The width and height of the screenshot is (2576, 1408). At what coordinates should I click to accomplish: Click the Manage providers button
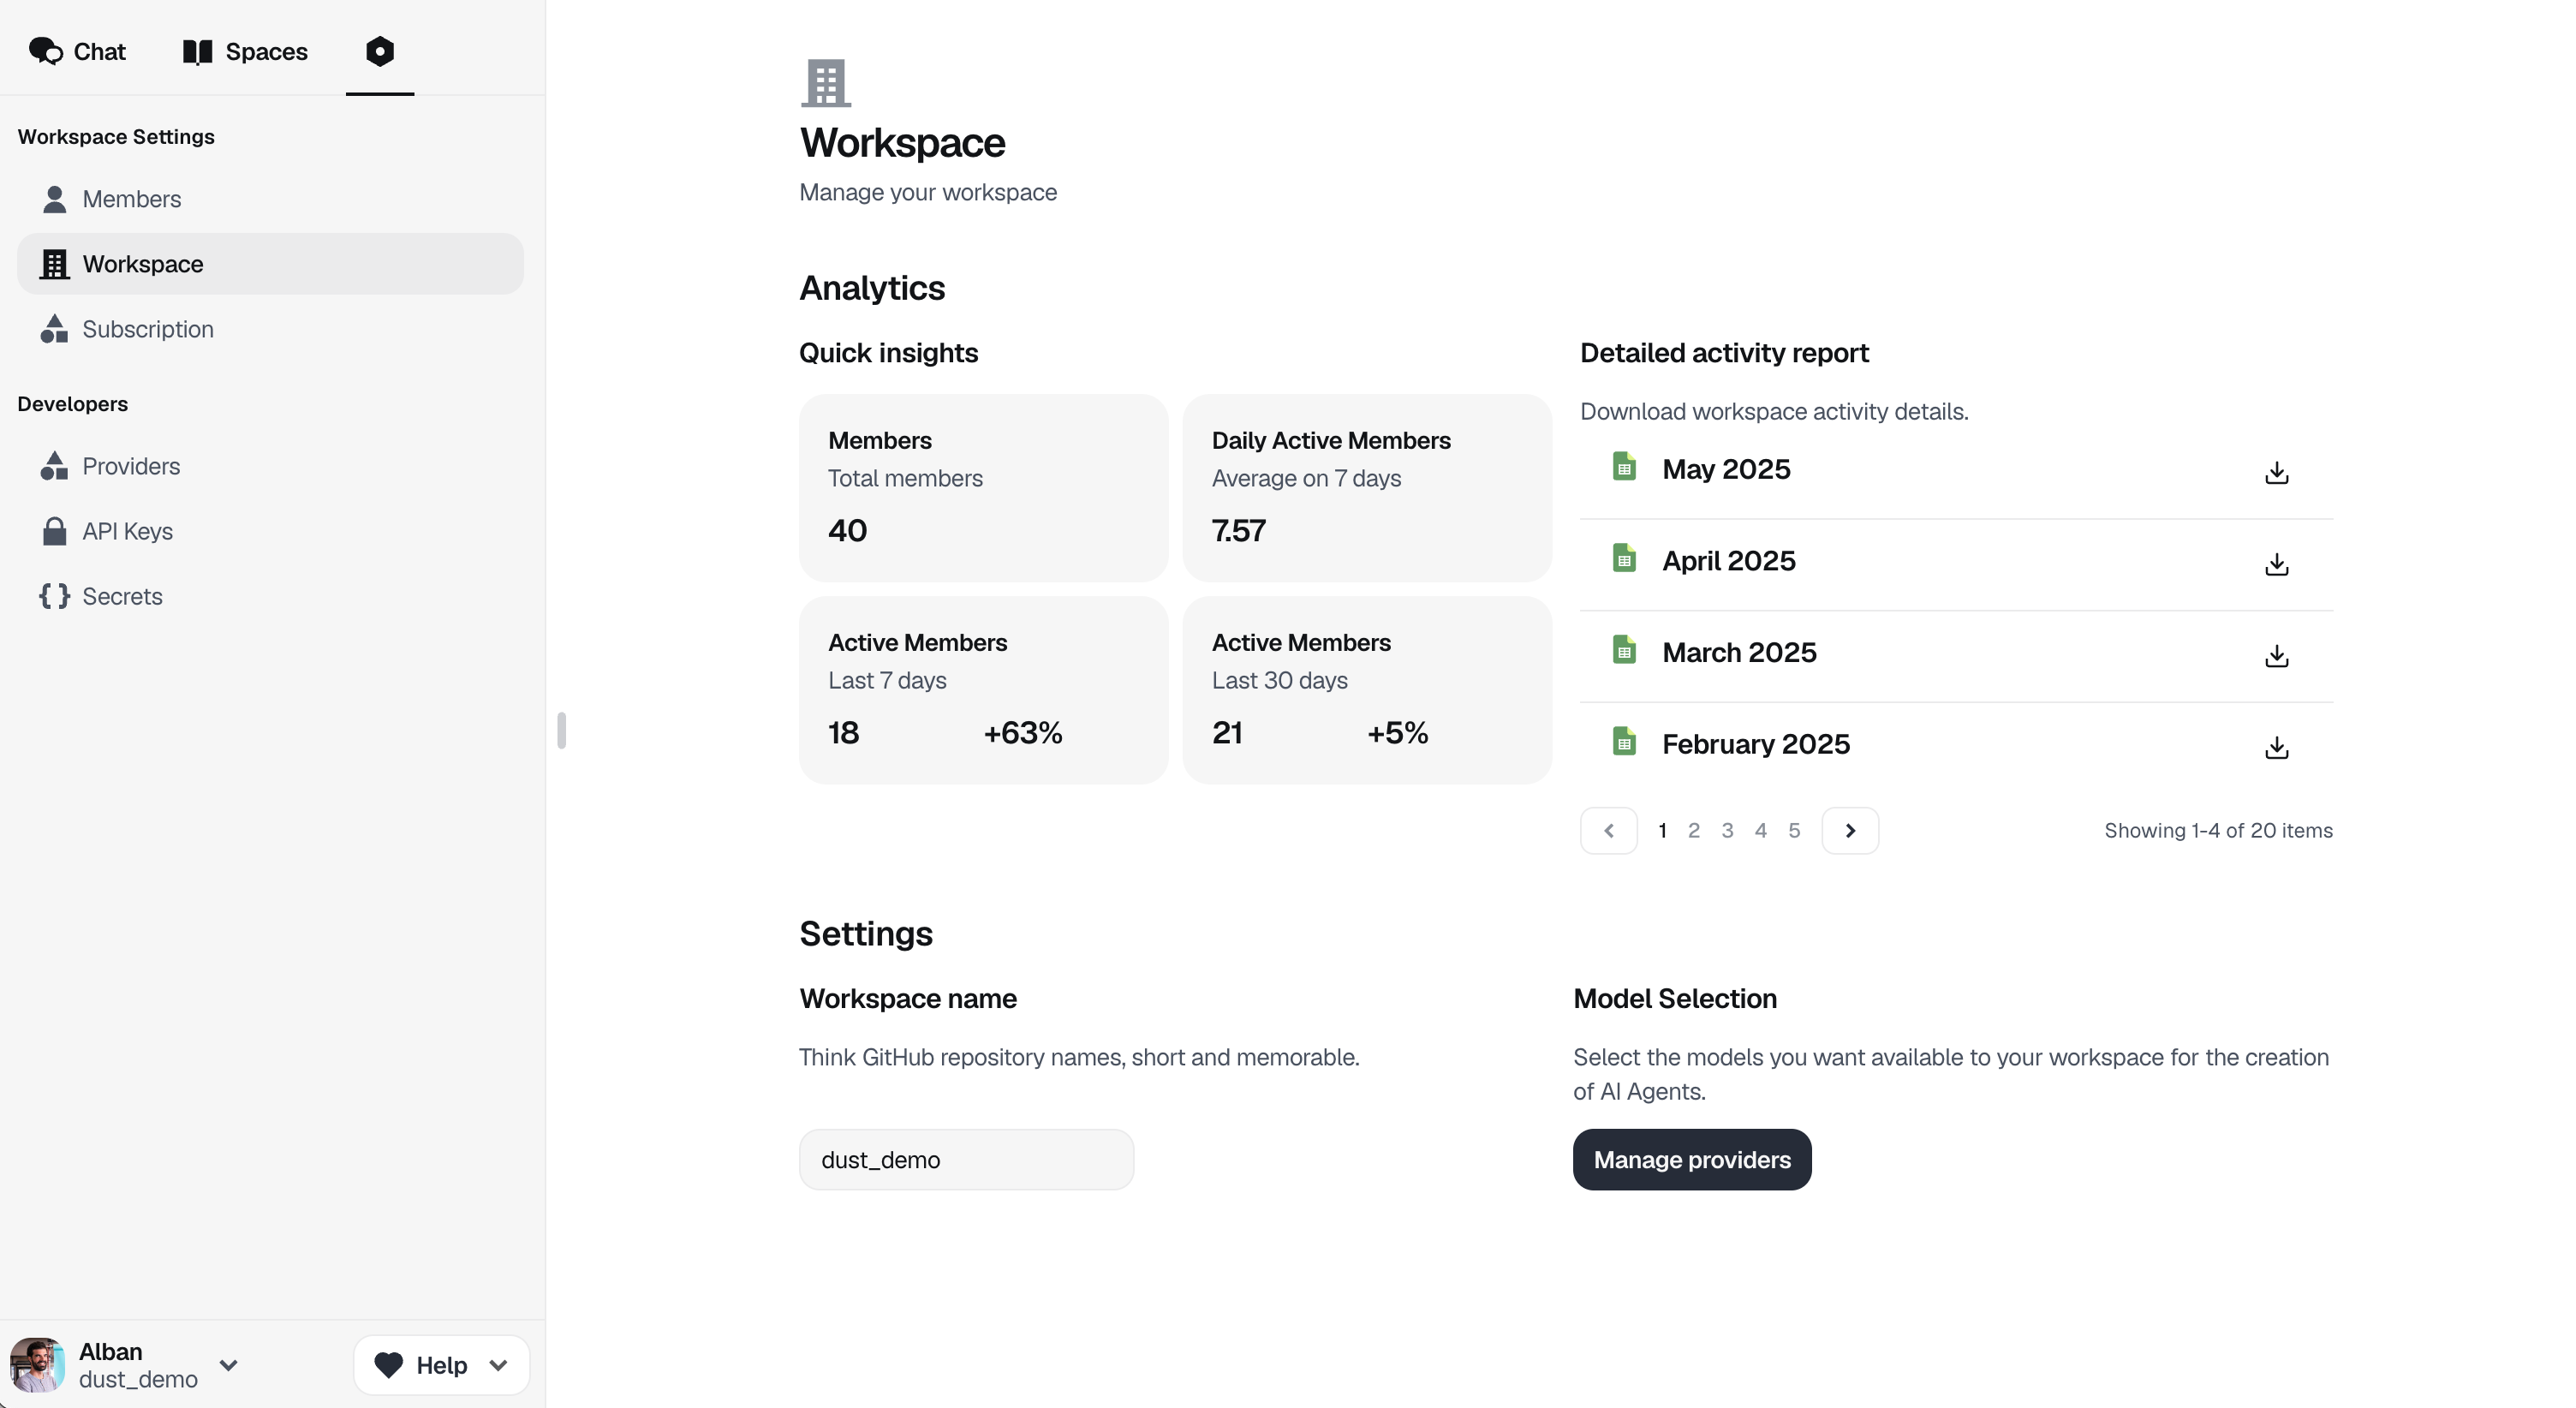point(1692,1160)
